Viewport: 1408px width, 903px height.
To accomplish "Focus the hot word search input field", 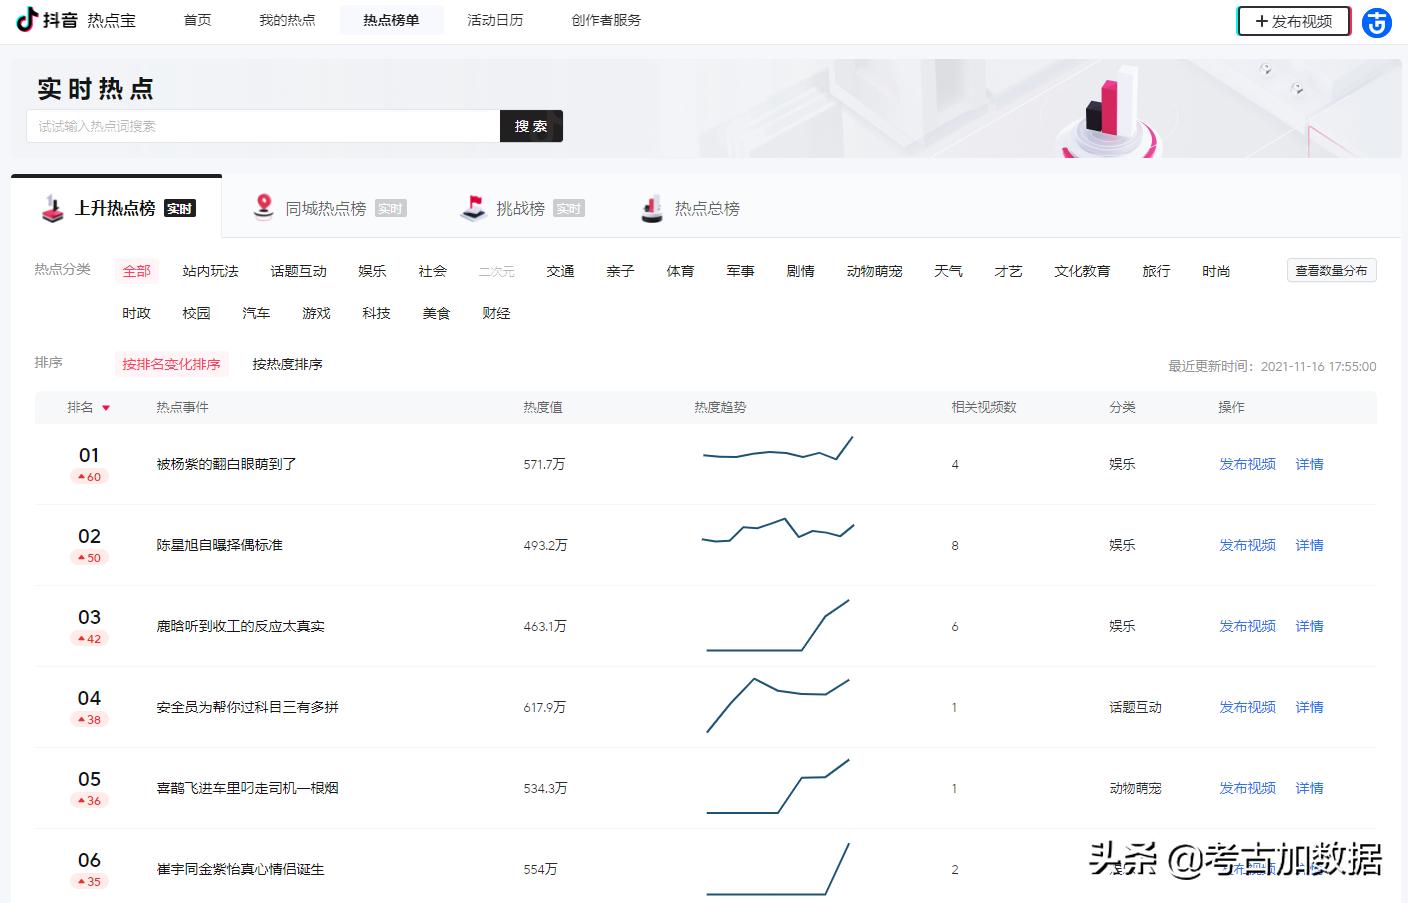I will tap(263, 126).
